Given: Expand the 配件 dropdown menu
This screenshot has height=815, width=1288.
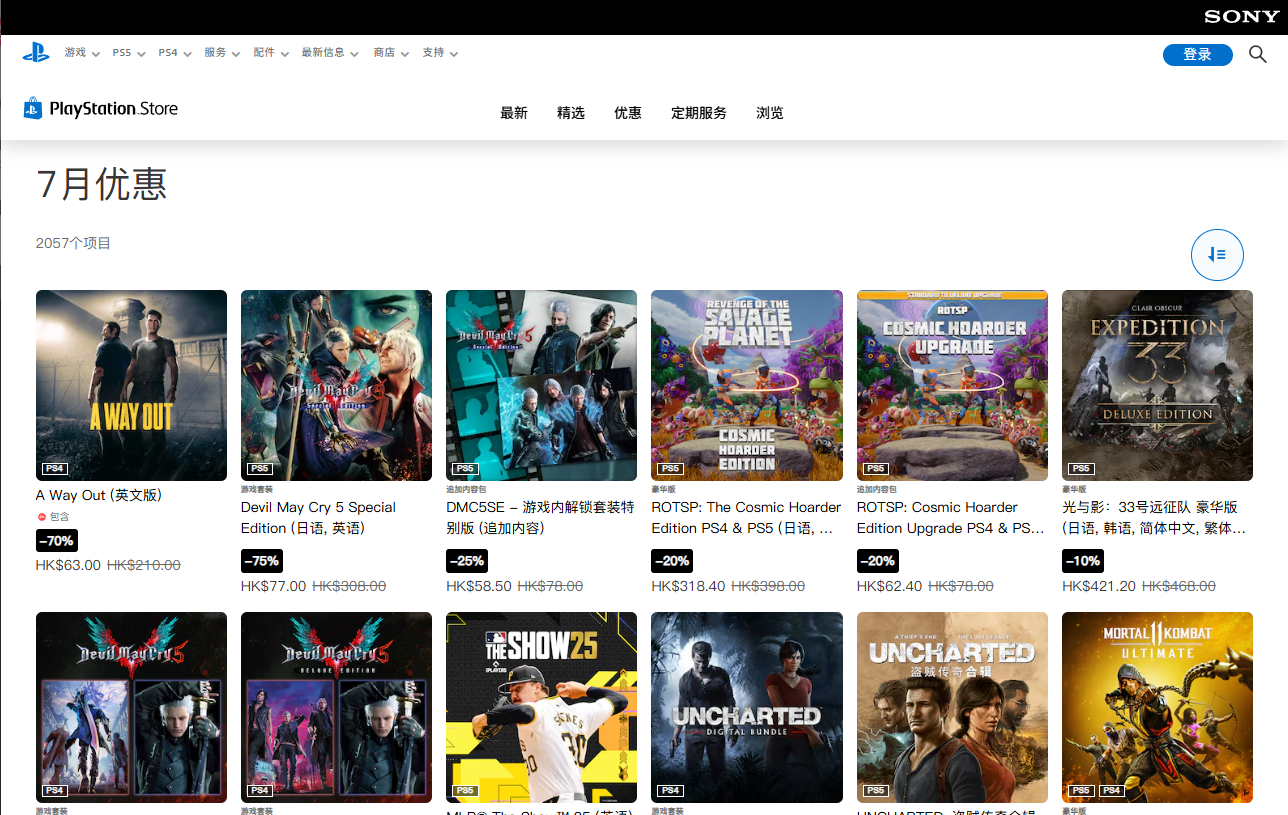Looking at the screenshot, I should pyautogui.click(x=271, y=53).
